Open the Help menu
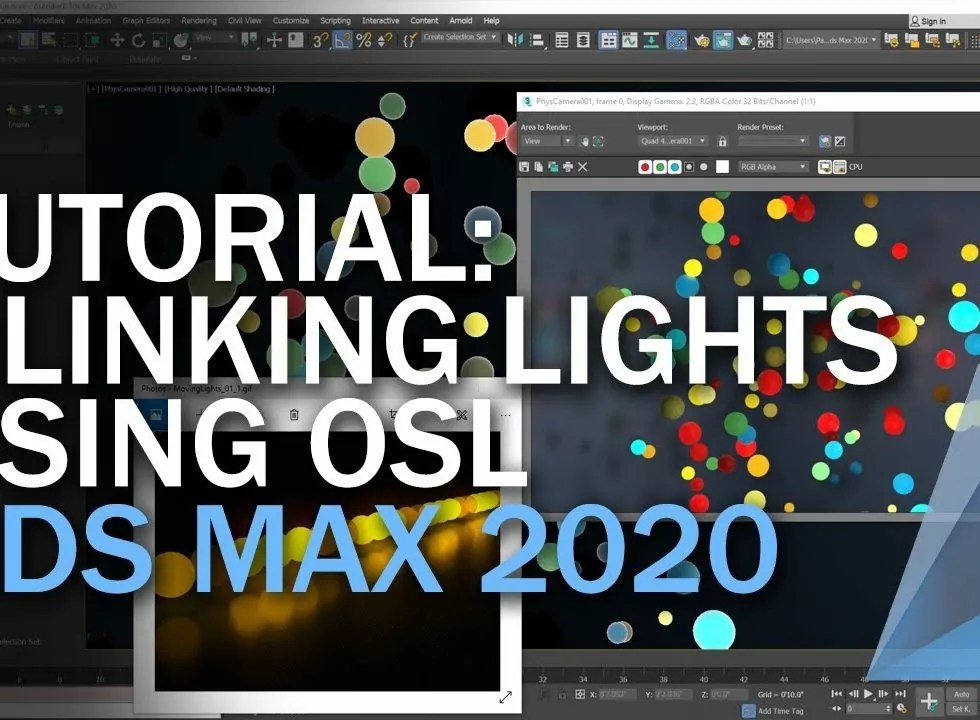Viewport: 980px width, 720px height. point(491,21)
